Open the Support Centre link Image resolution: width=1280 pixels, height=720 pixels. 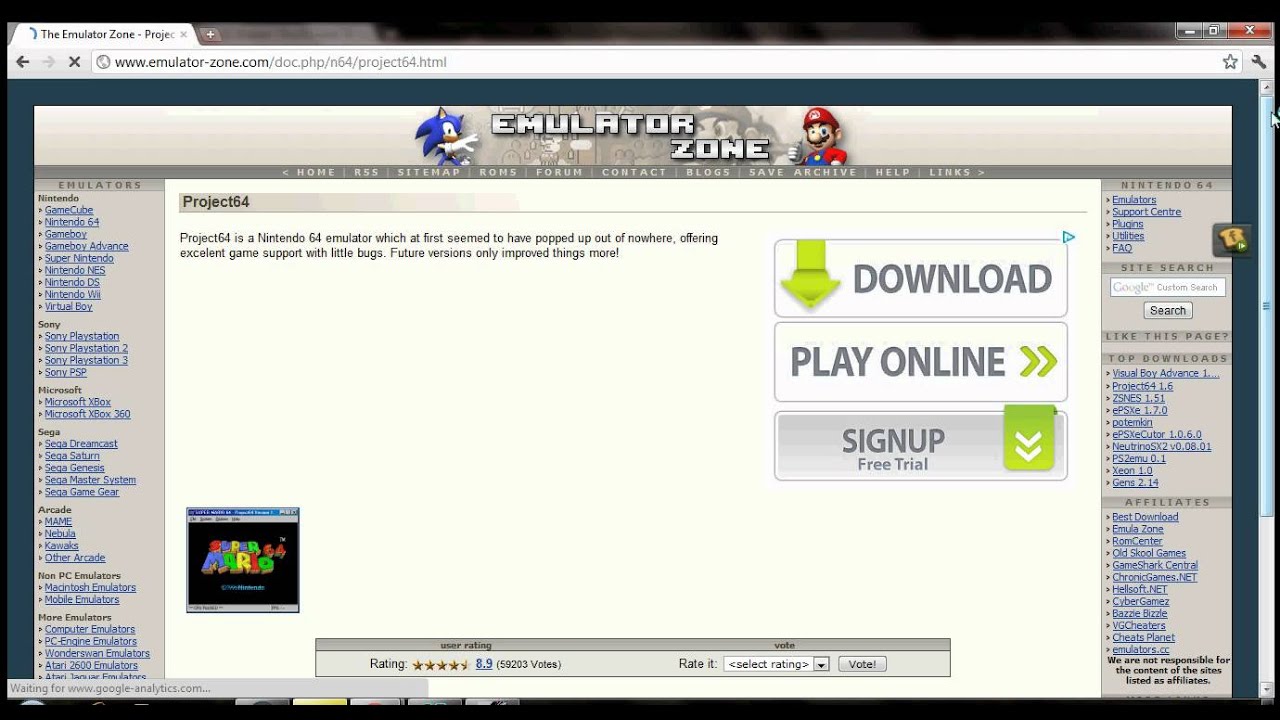point(1146,212)
